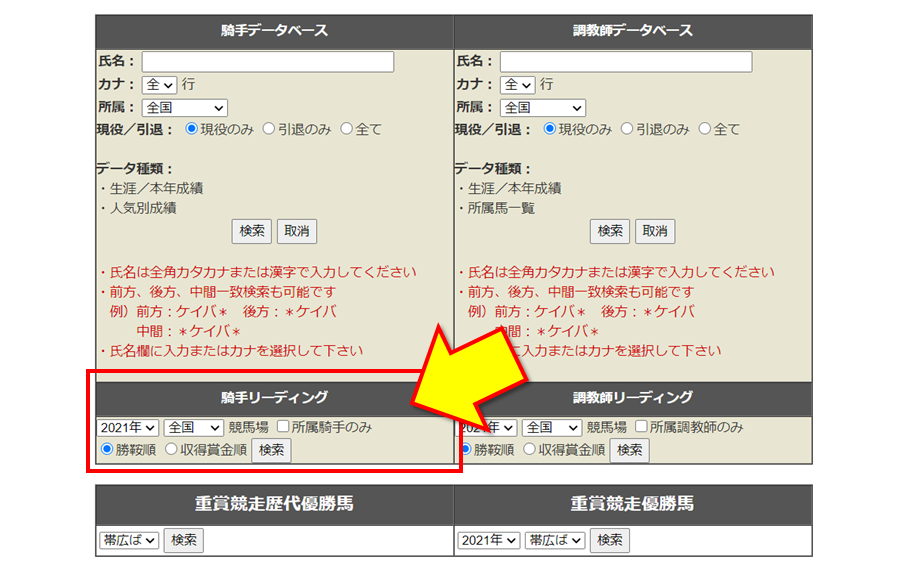Click the trainer database name input field
Viewport: 907px width, 567px height.
click(x=625, y=62)
